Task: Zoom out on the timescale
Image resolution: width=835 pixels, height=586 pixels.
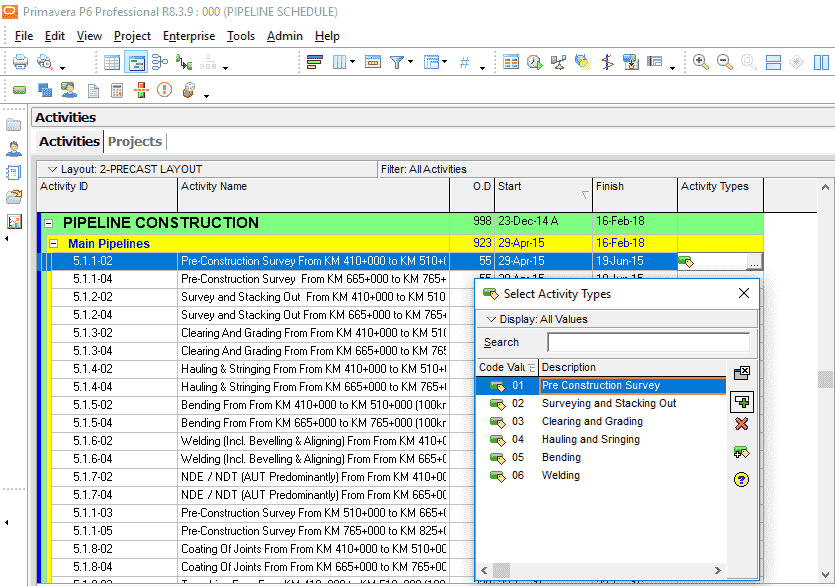Action: (725, 62)
